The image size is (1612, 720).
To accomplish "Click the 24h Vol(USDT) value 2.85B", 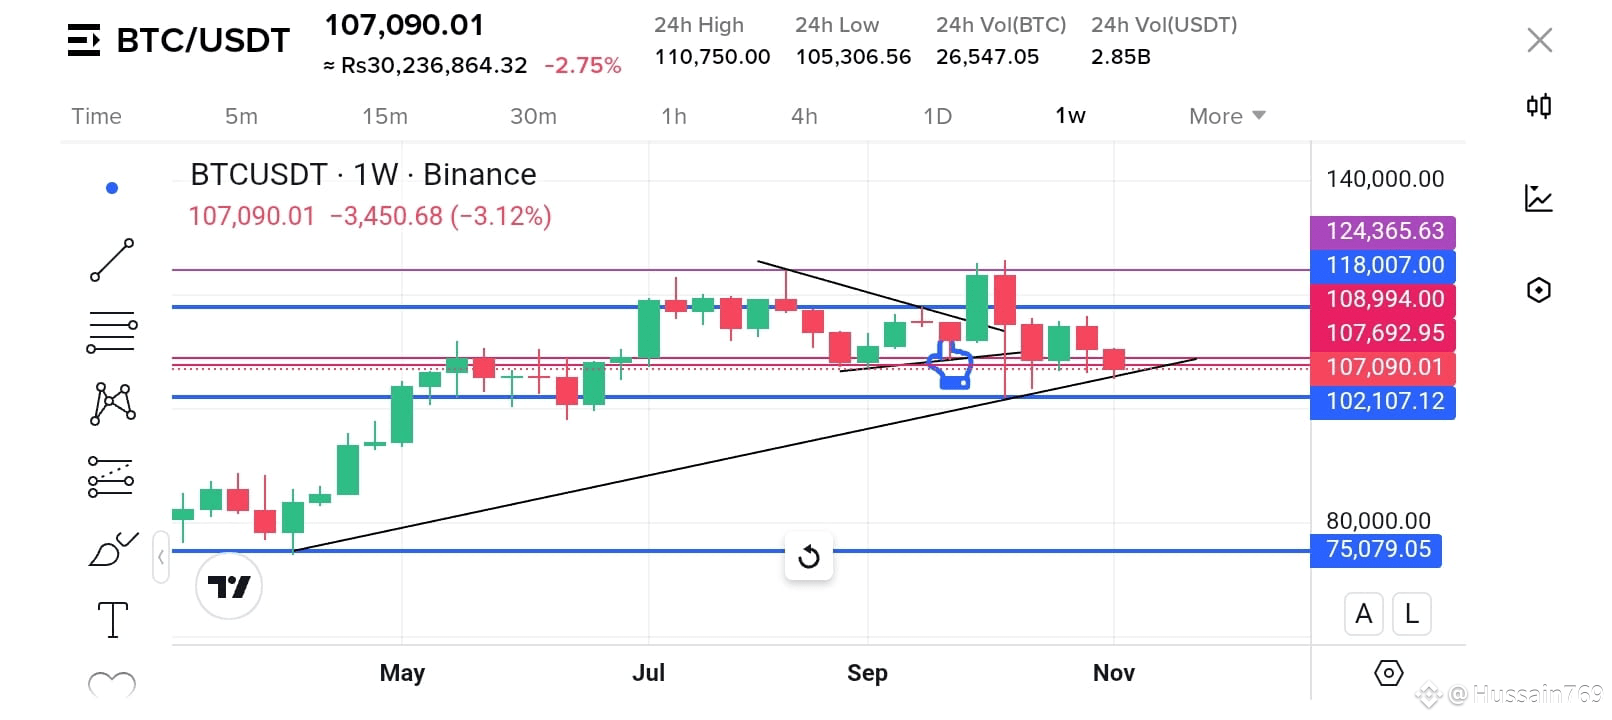I will point(1120,57).
